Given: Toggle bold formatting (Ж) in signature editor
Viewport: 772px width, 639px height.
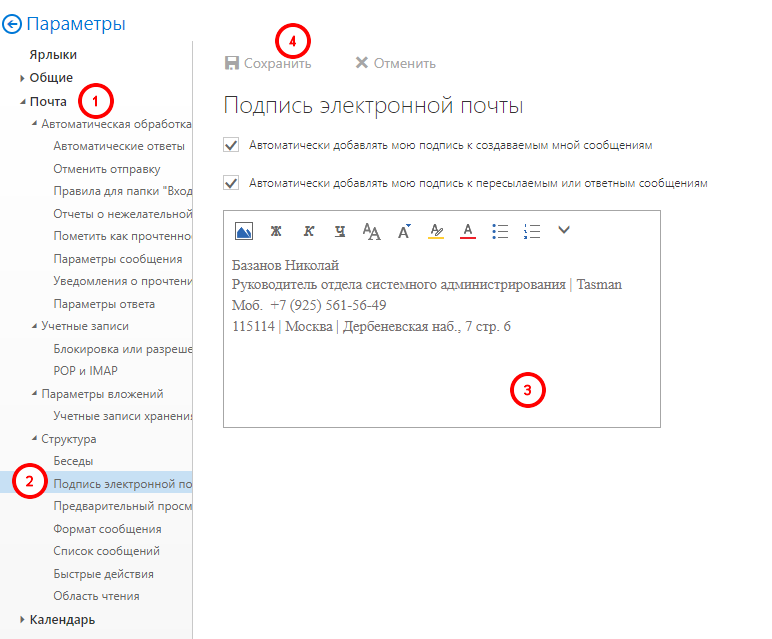Looking at the screenshot, I should click(x=276, y=231).
